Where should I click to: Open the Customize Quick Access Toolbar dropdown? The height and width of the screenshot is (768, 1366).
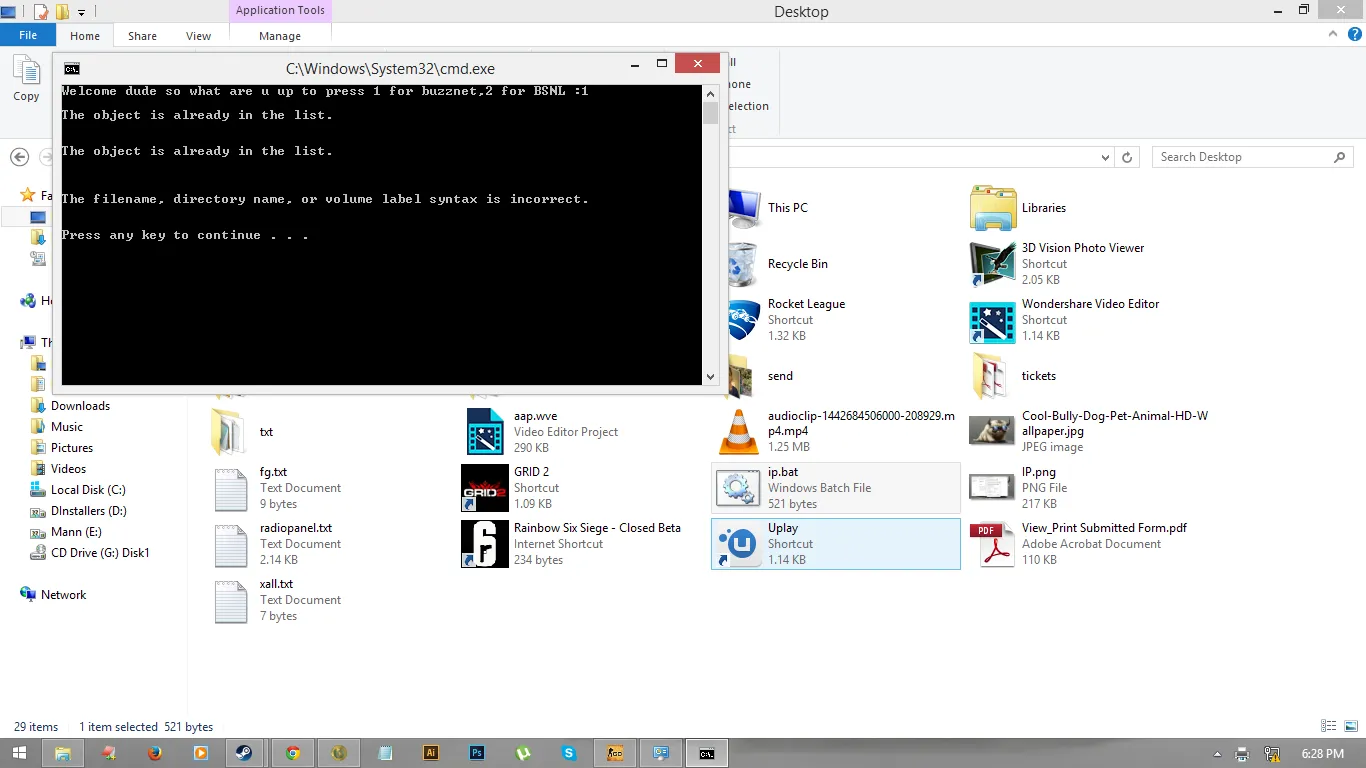(x=81, y=12)
